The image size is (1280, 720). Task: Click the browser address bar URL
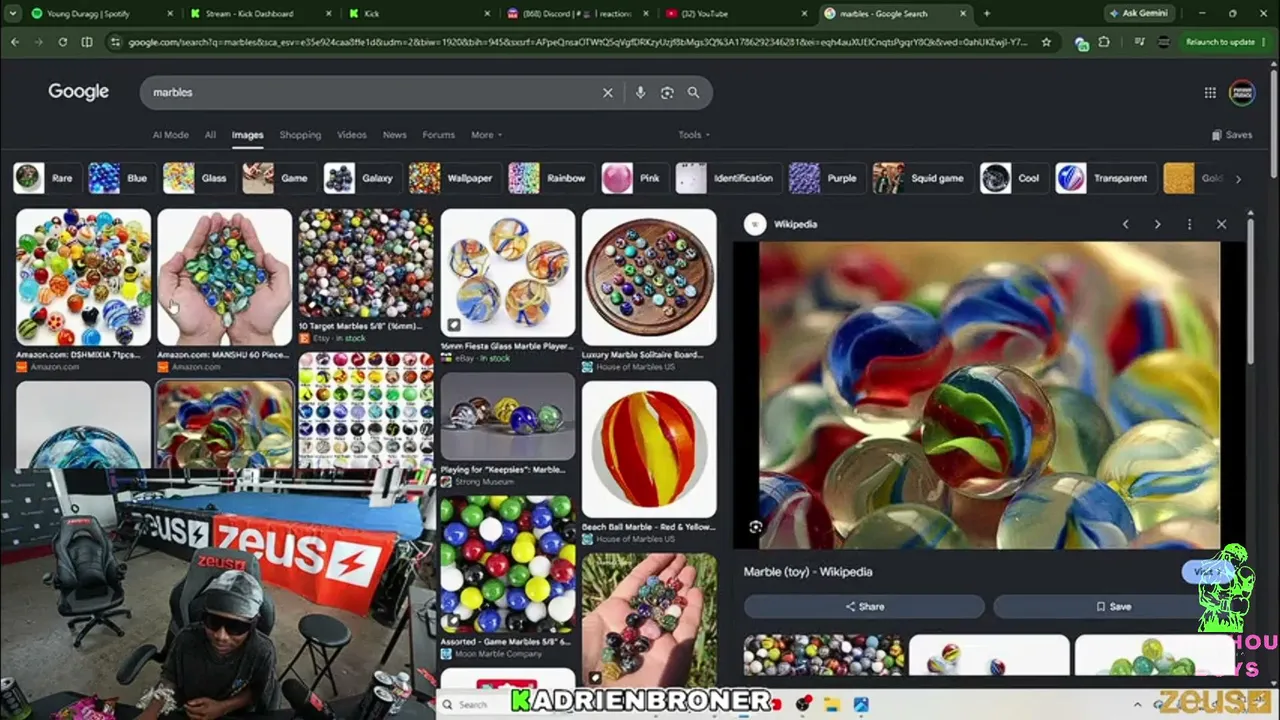point(578,42)
